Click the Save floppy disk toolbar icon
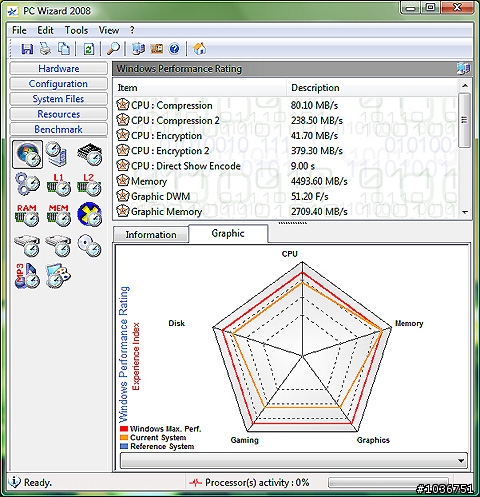 [27, 49]
